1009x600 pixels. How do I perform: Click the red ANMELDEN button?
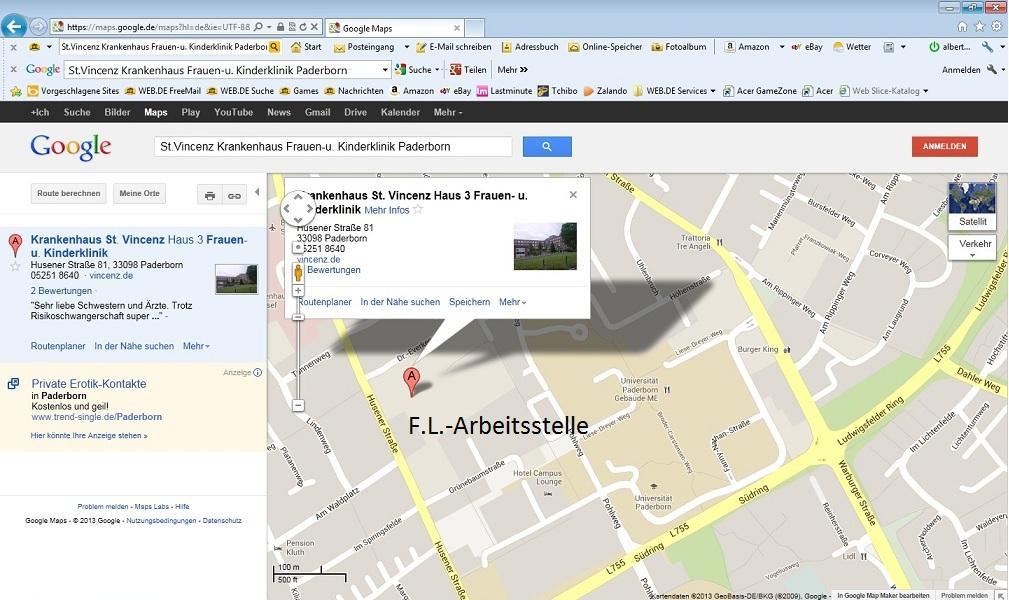[x=945, y=146]
